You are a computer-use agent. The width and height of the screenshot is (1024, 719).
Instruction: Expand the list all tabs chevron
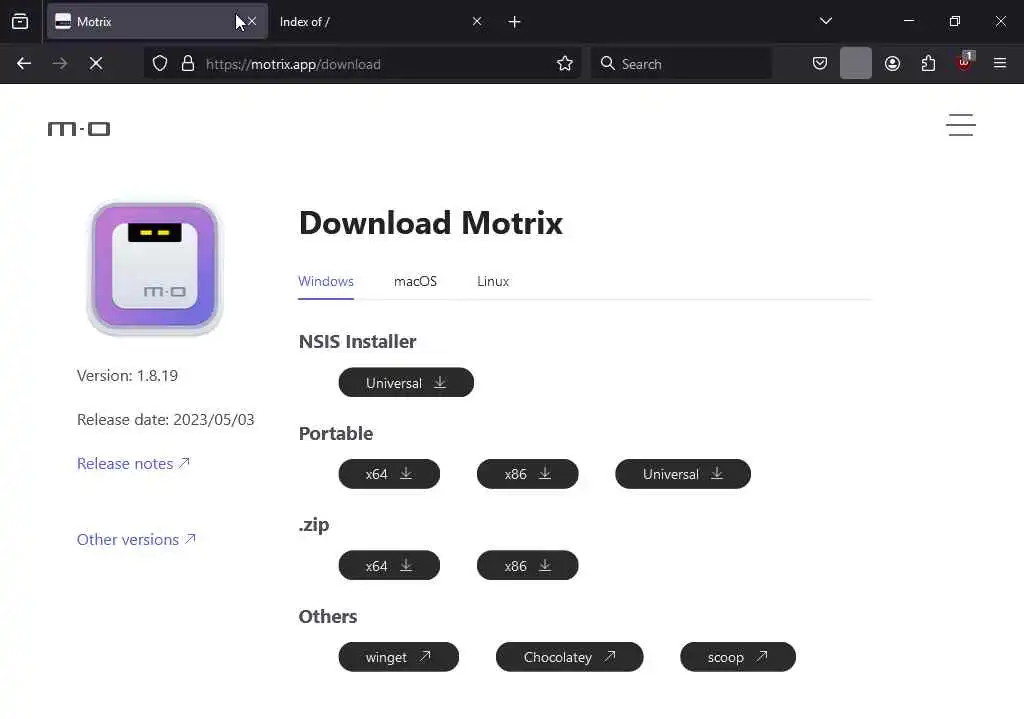point(825,21)
